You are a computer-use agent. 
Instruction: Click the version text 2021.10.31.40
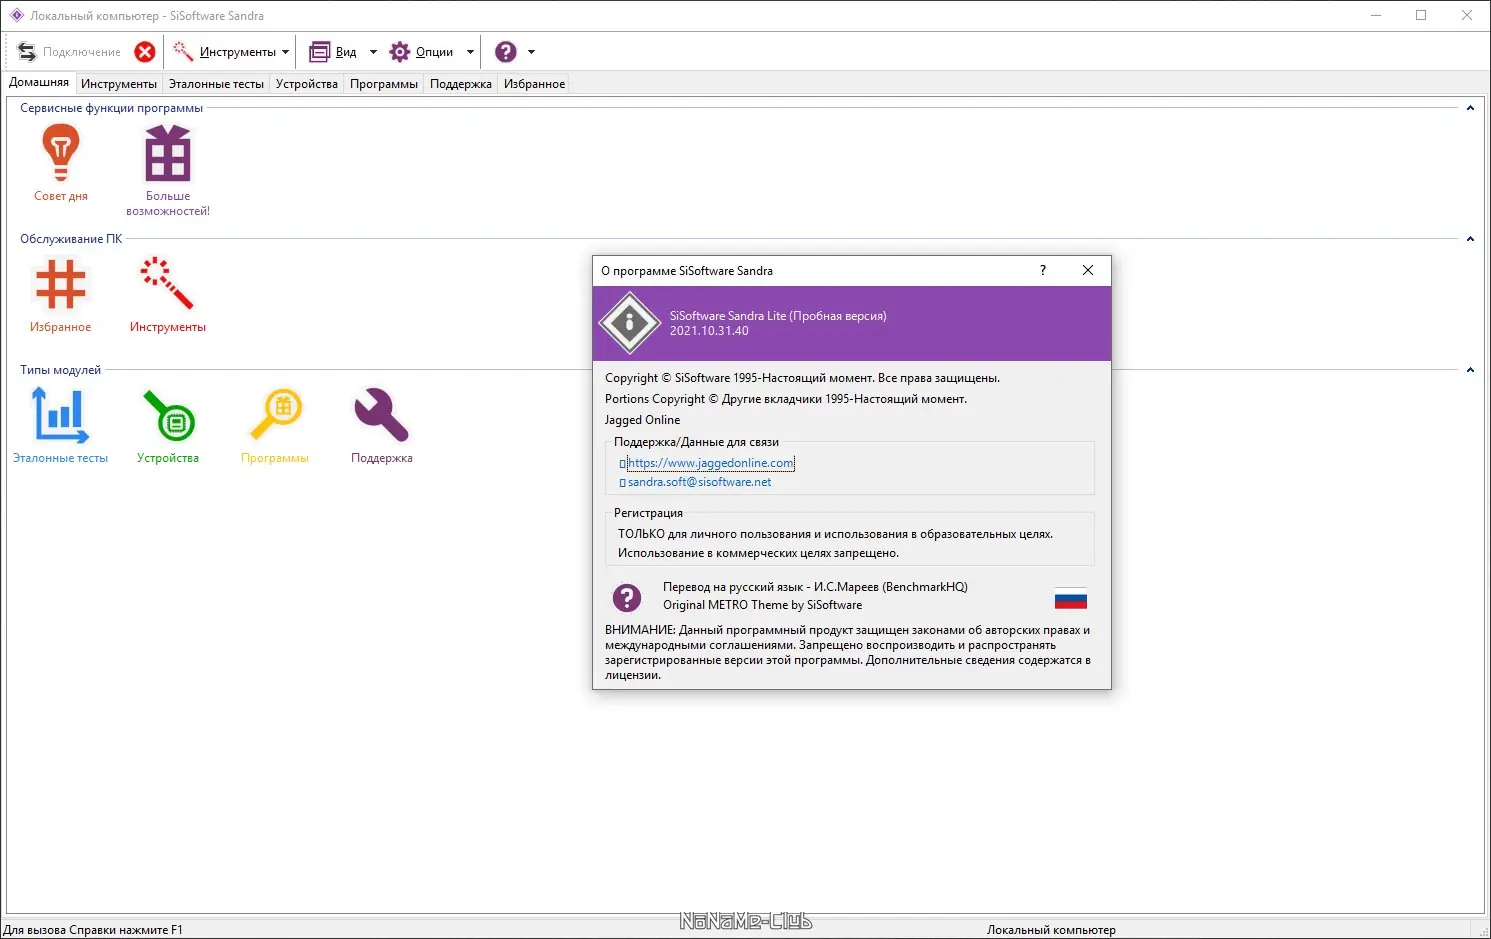(x=709, y=331)
